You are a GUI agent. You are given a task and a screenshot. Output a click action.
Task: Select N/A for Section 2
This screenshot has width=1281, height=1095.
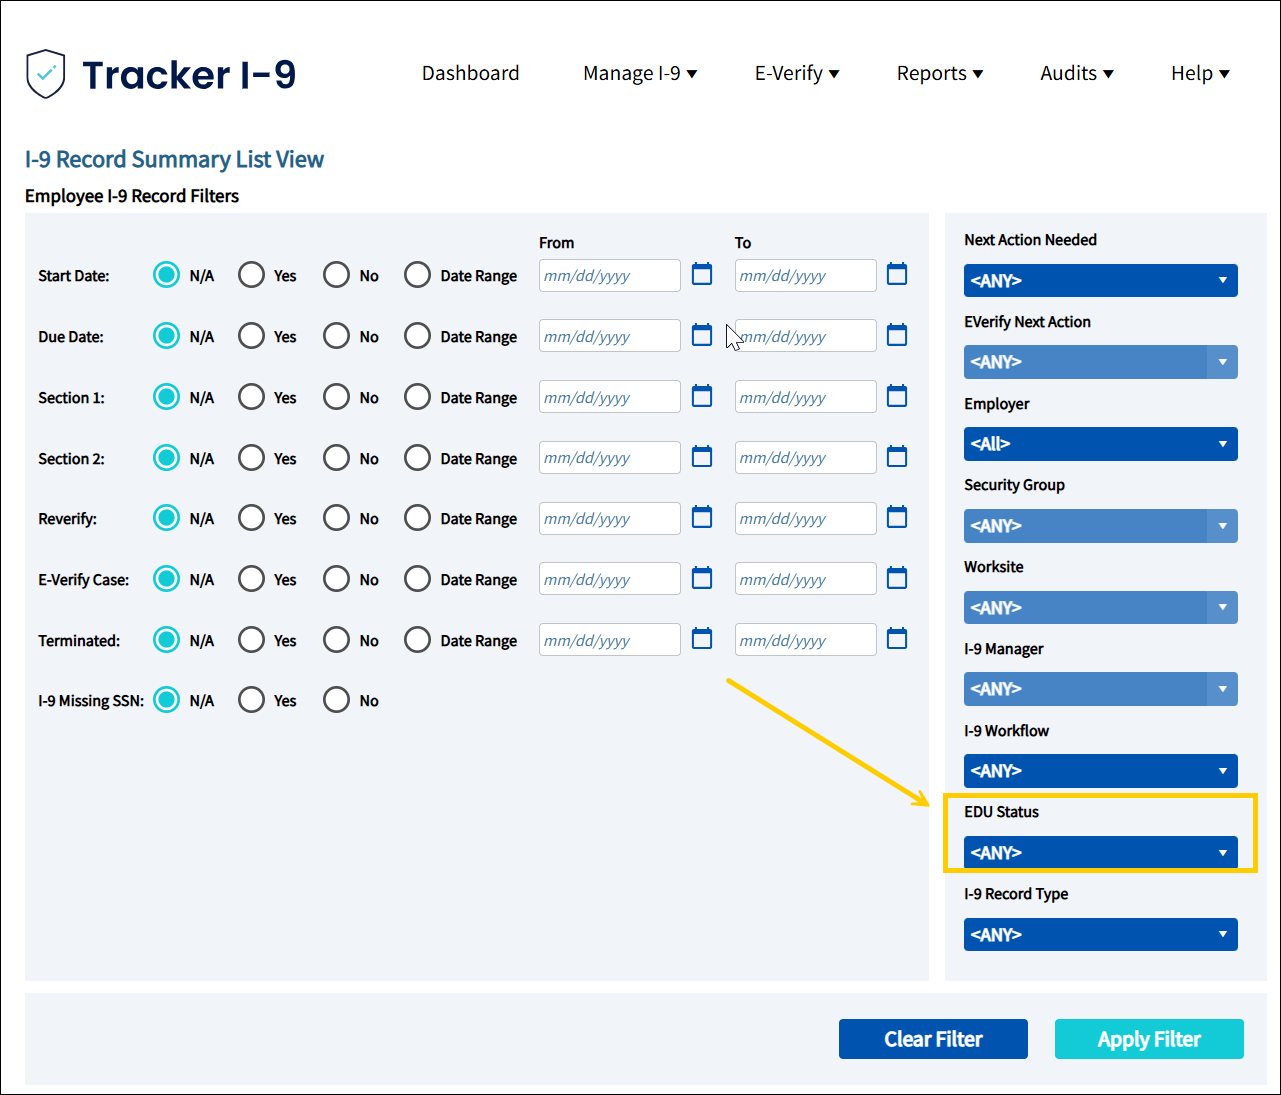coord(166,458)
